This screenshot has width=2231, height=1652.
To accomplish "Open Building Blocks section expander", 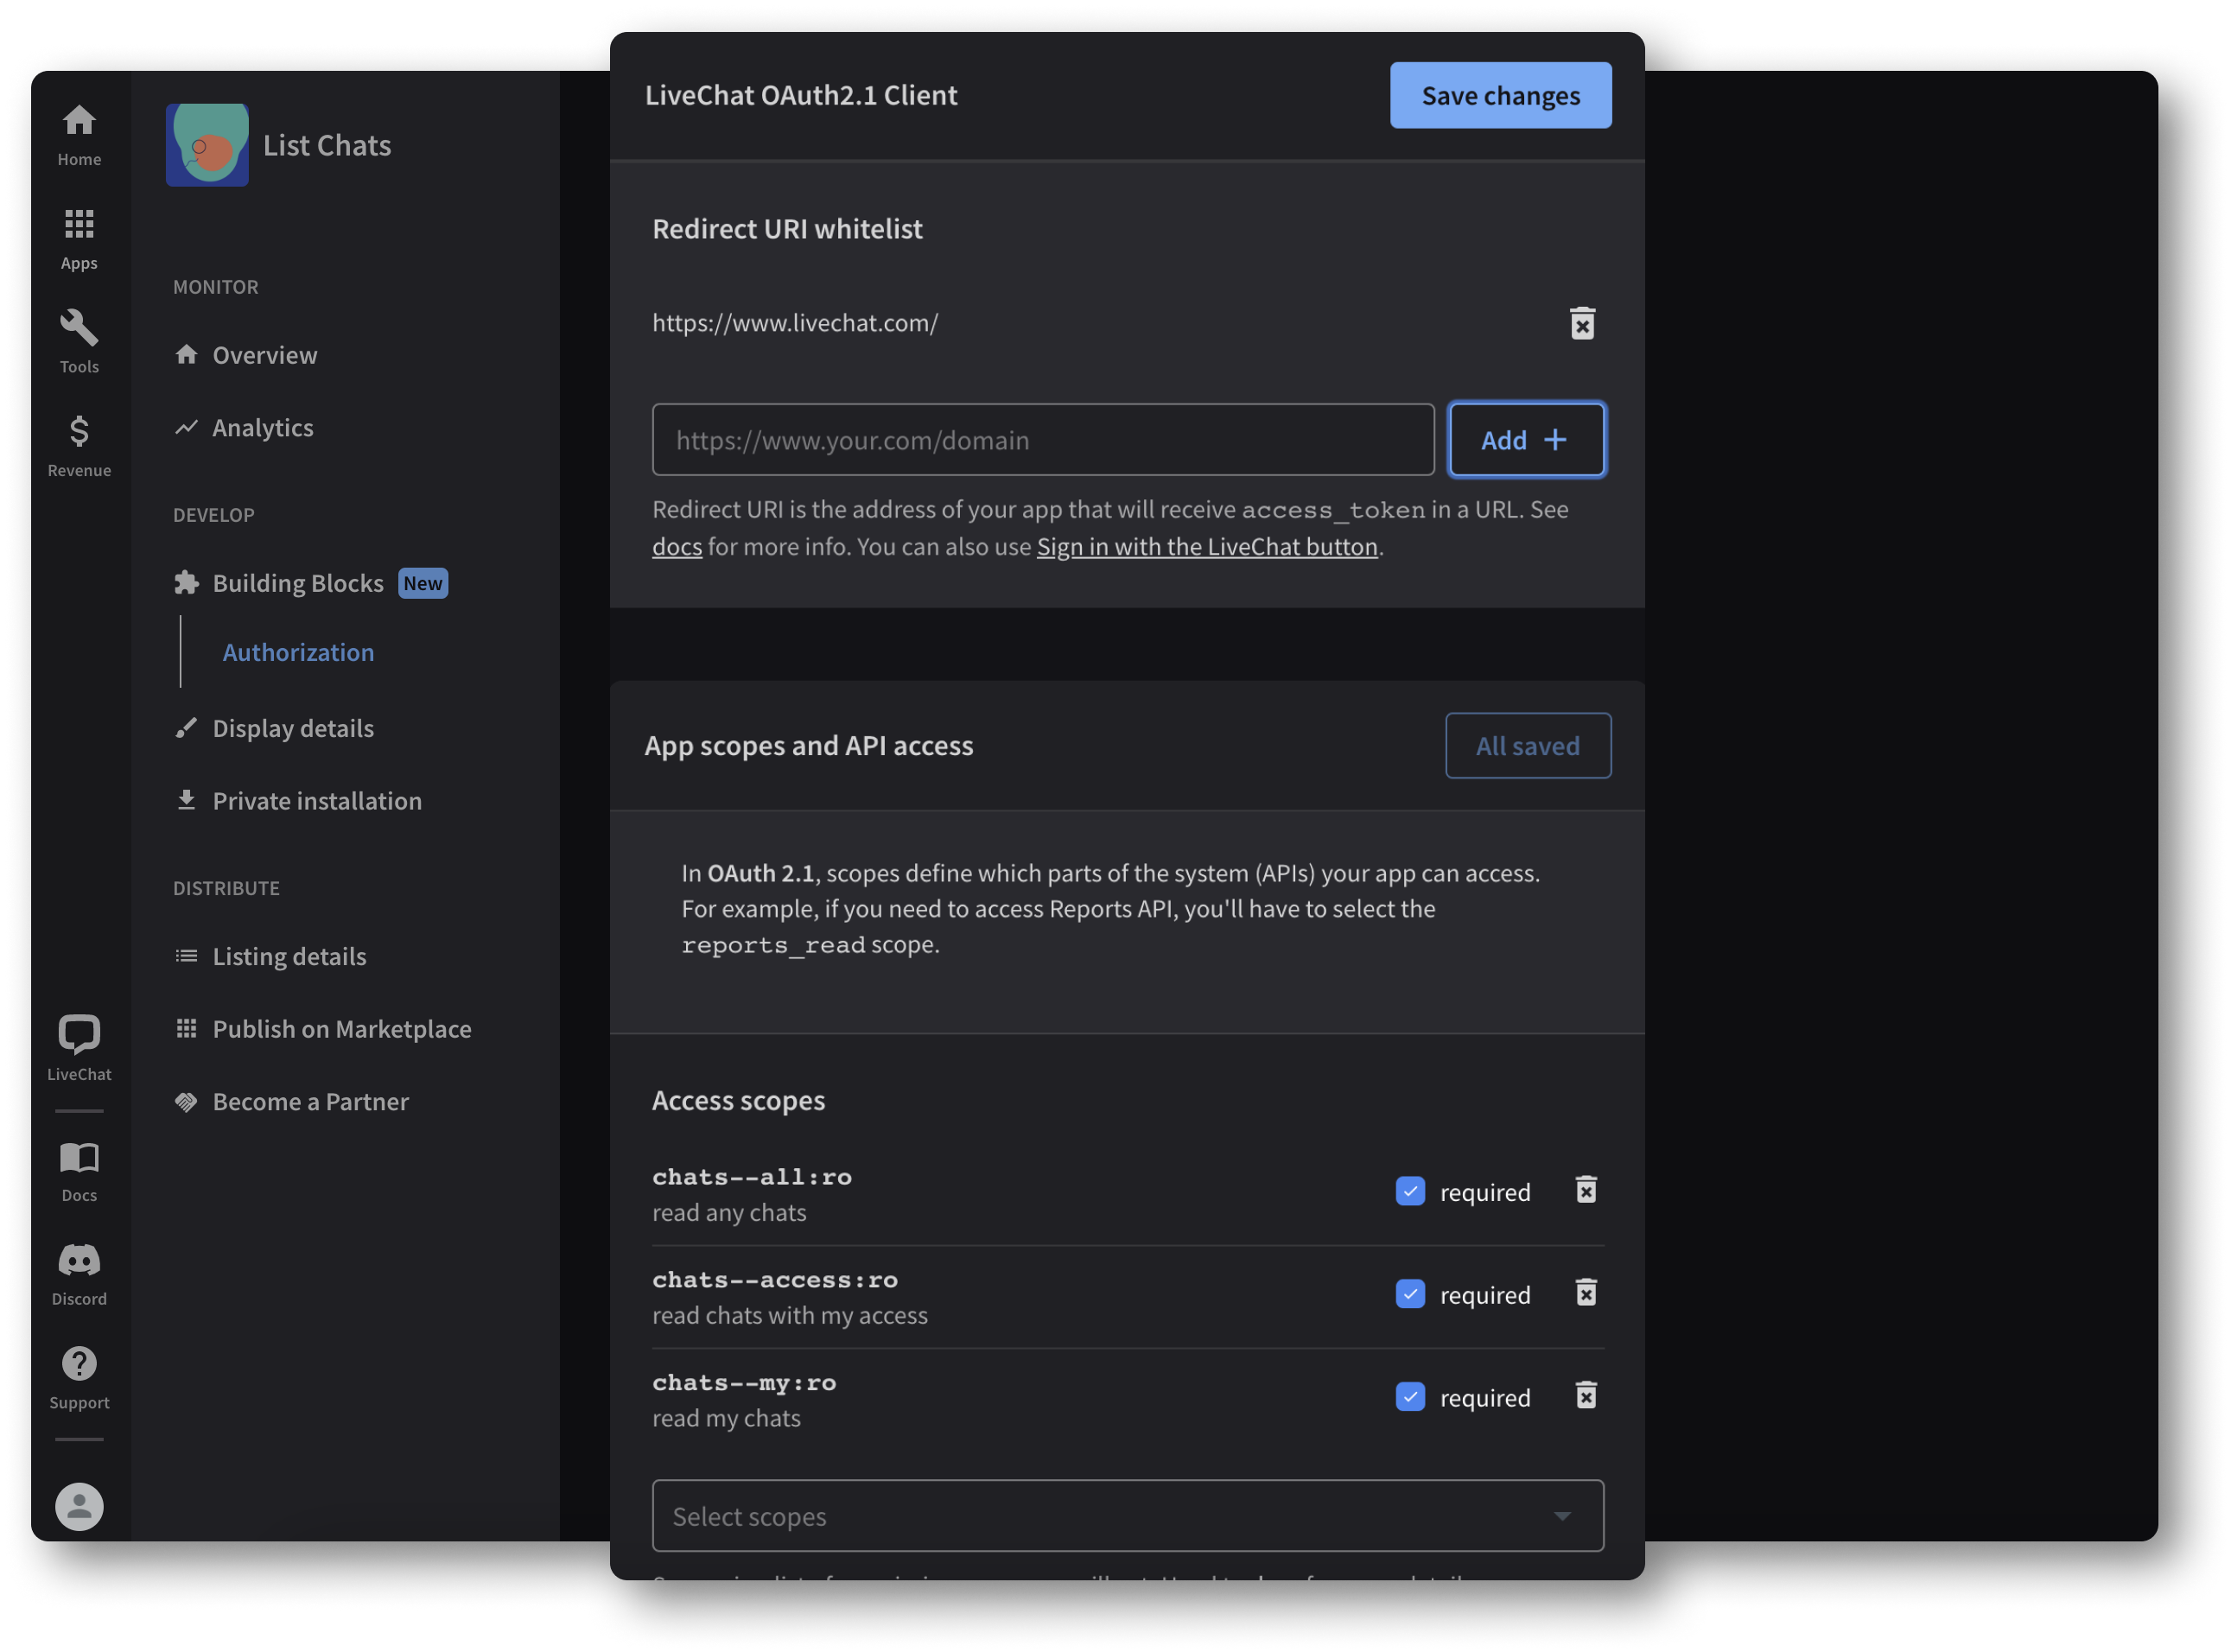I will (x=296, y=581).
